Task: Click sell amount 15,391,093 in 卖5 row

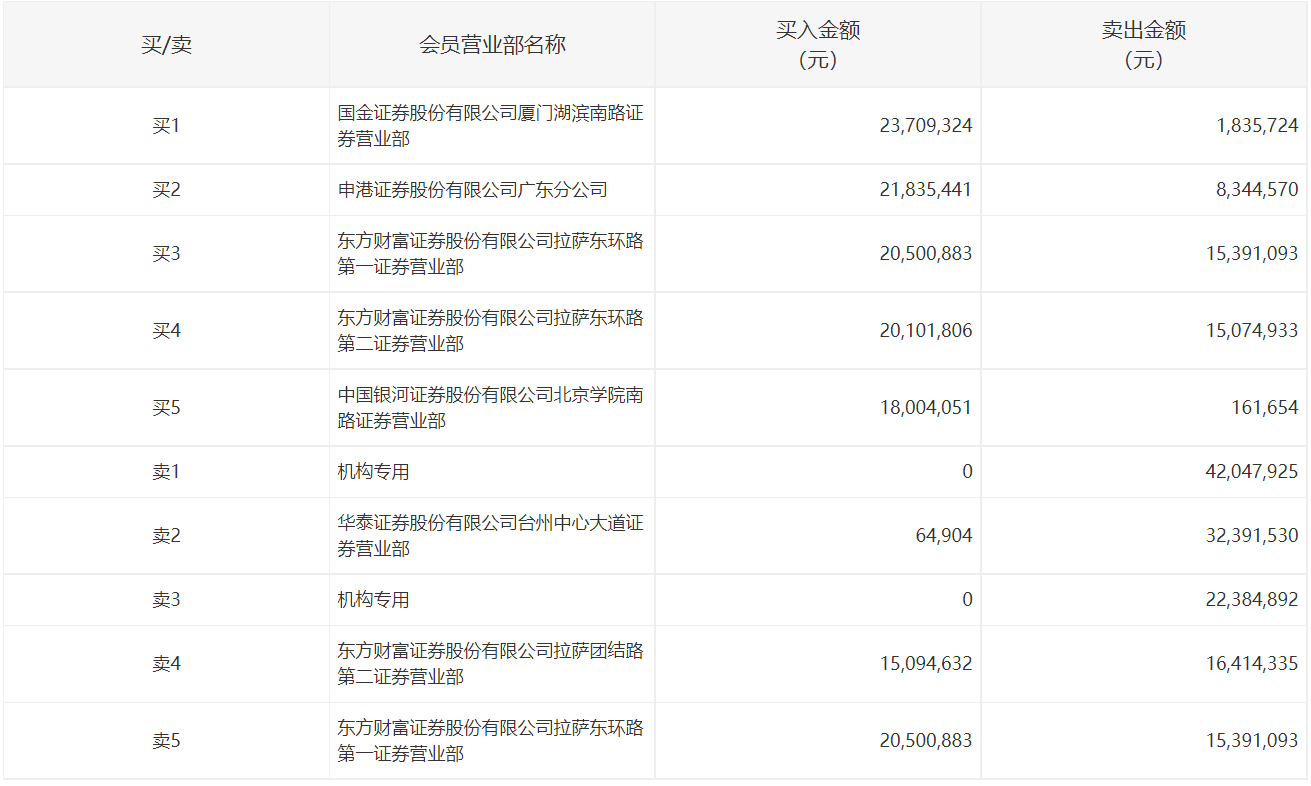Action: pyautogui.click(x=1252, y=741)
